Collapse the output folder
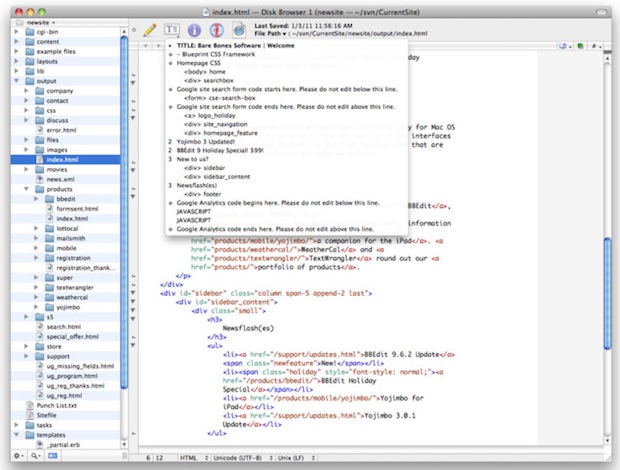The image size is (620, 470). [x=17, y=81]
